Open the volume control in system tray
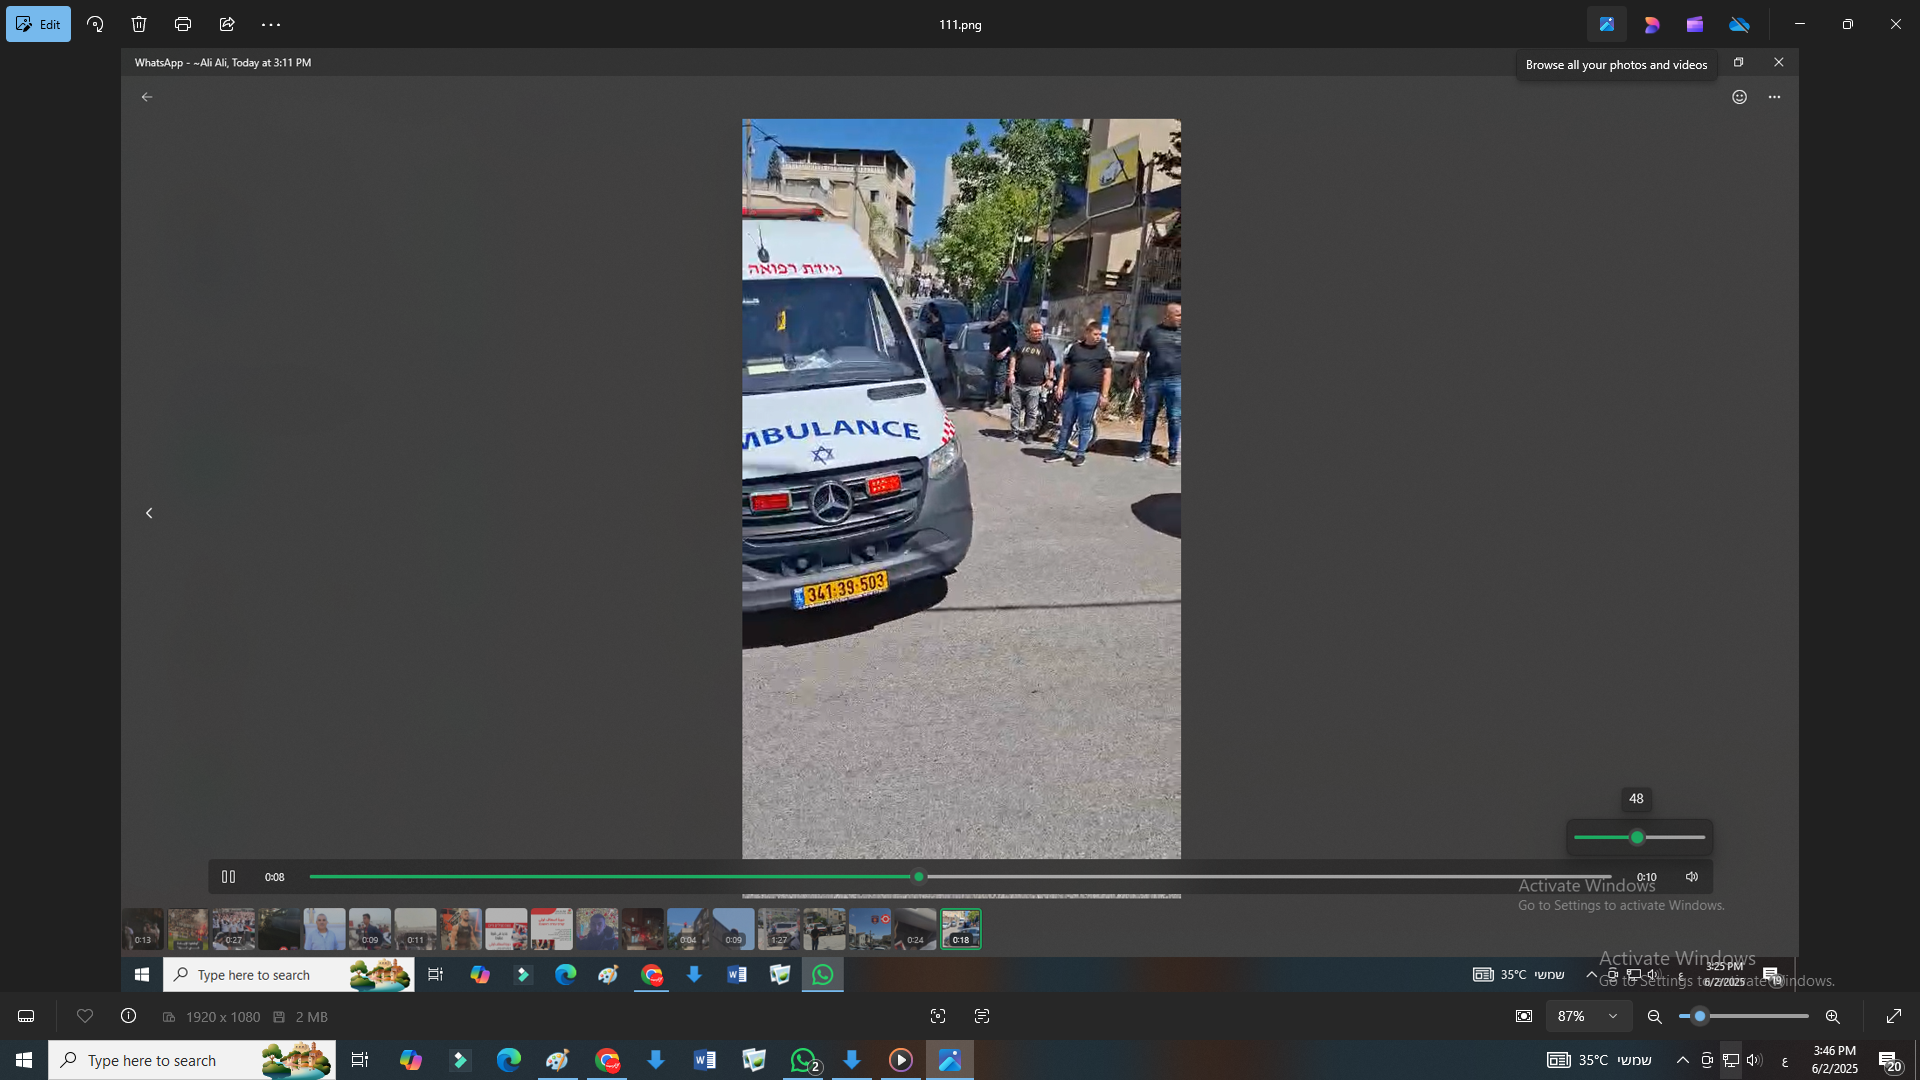 pos(1754,1060)
